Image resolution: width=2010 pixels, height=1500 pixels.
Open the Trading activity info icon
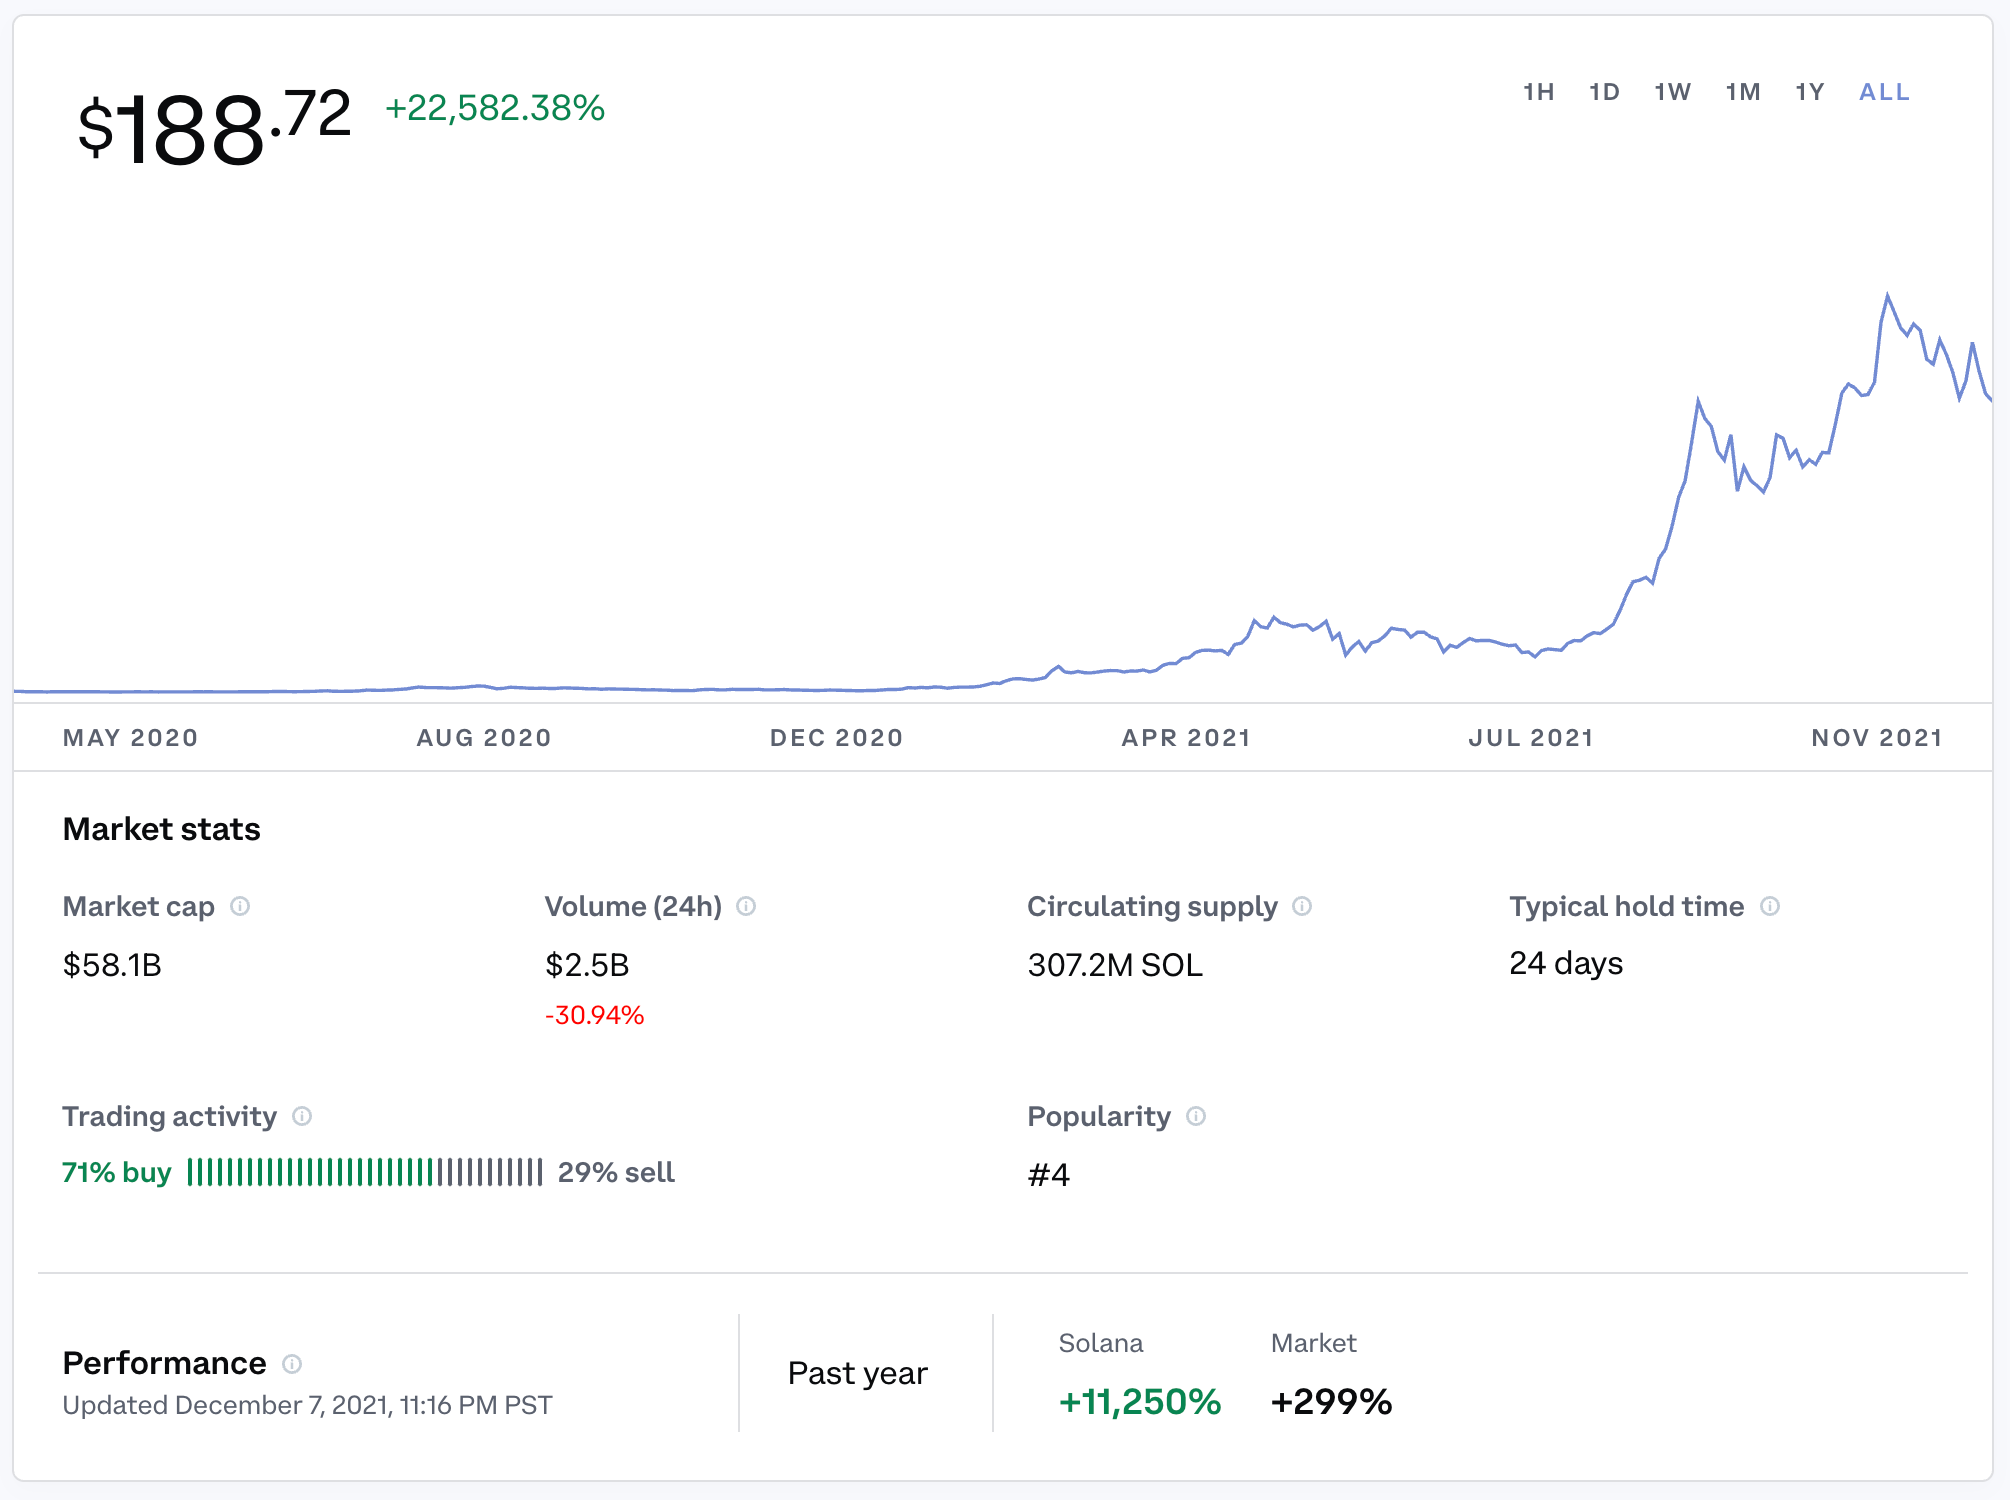tap(302, 1116)
